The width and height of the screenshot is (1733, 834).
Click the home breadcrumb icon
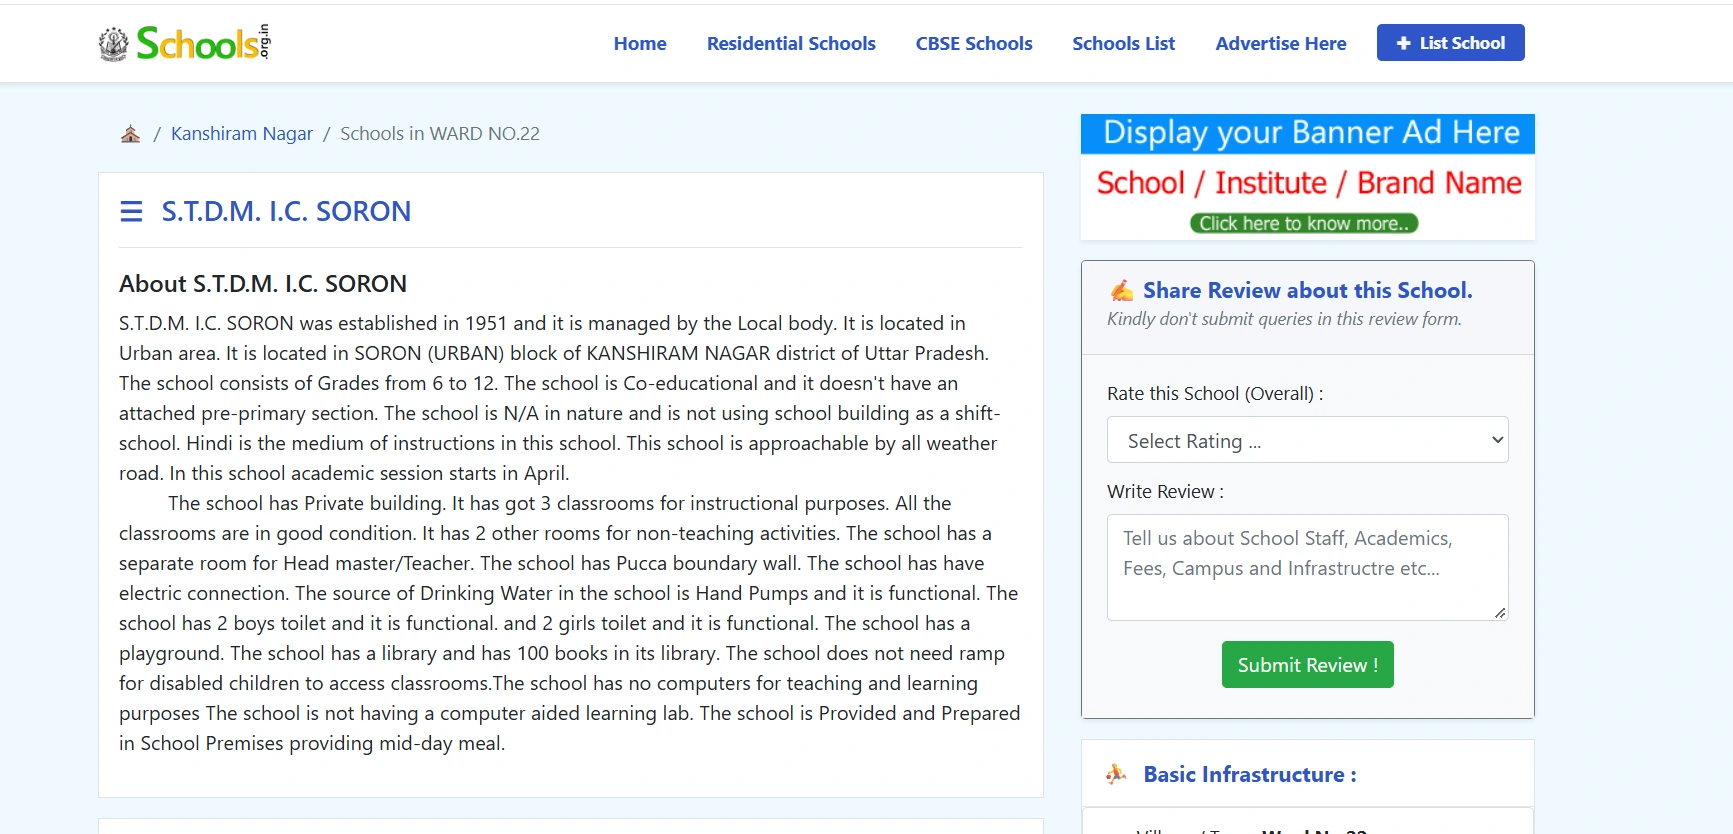click(x=130, y=134)
